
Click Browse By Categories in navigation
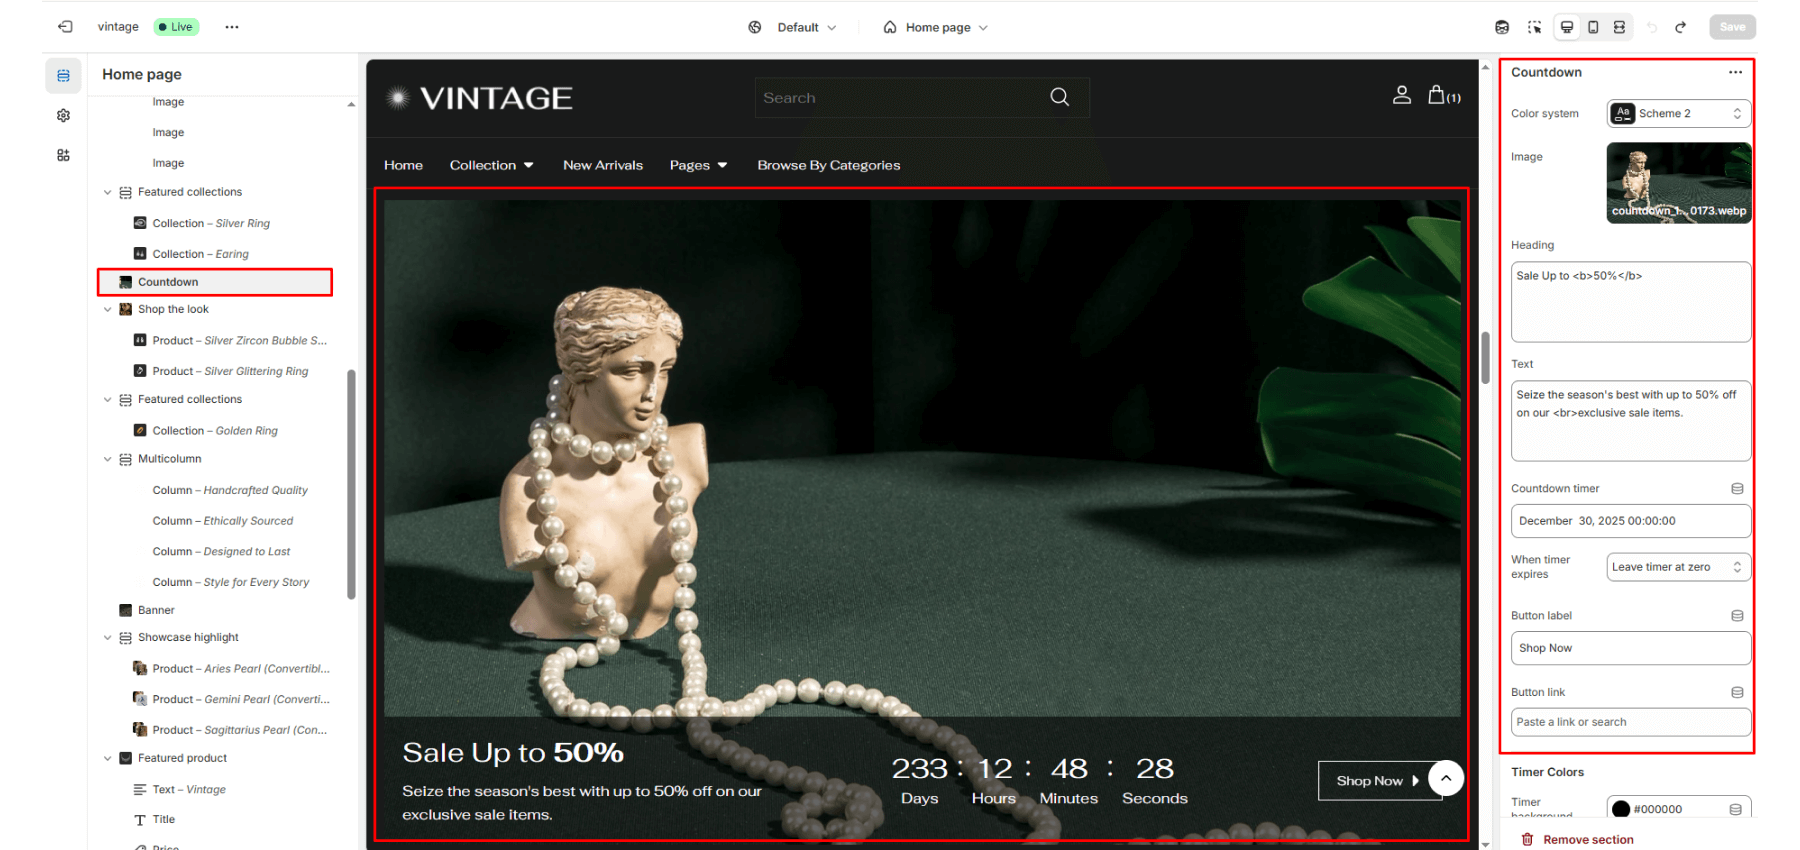click(x=828, y=165)
